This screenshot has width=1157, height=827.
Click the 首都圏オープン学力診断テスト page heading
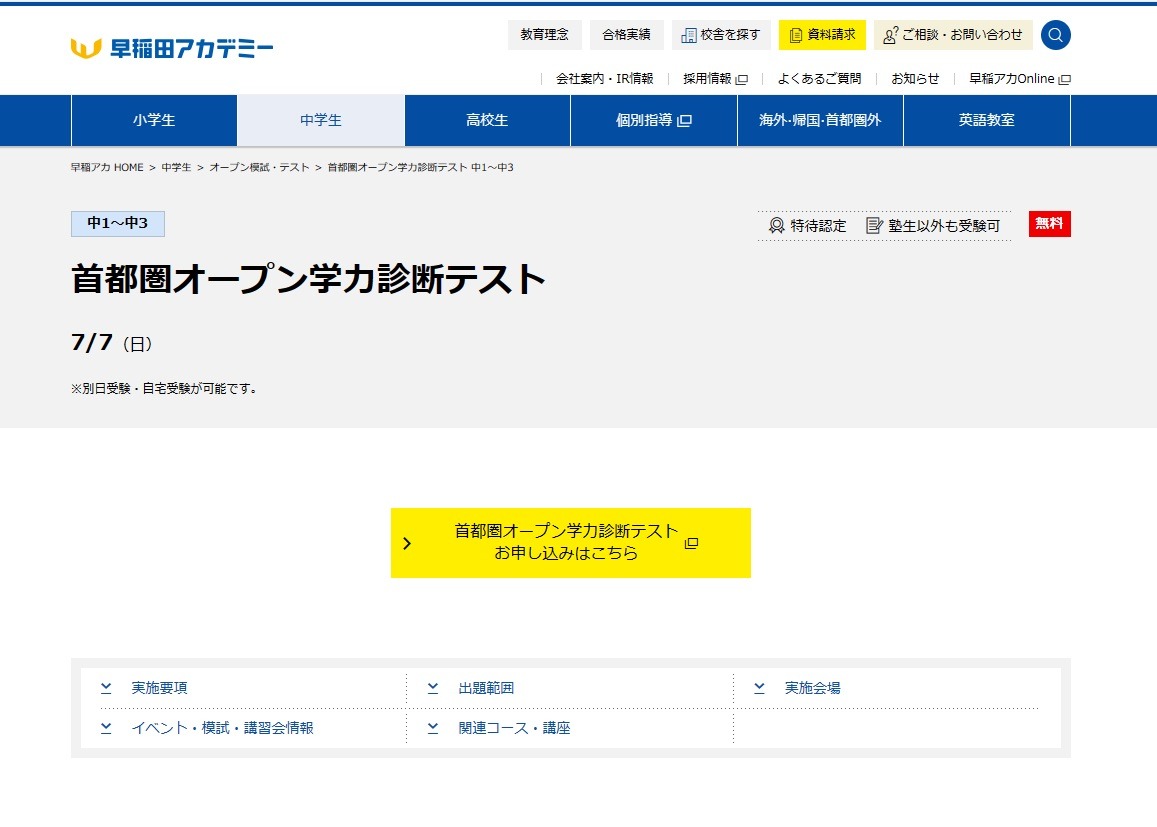pyautogui.click(x=308, y=279)
